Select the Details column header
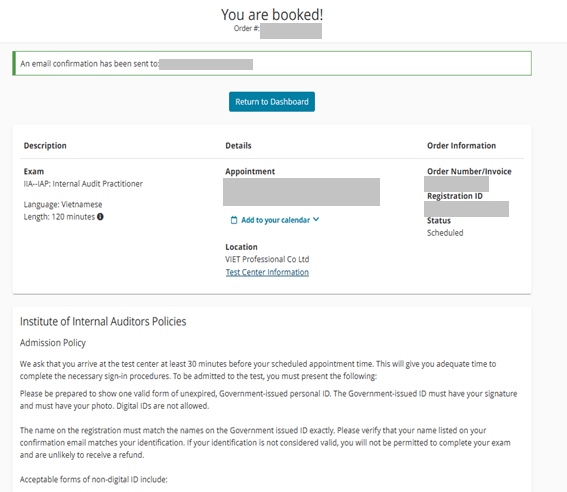Screen dimensions: 567x492 238,145
